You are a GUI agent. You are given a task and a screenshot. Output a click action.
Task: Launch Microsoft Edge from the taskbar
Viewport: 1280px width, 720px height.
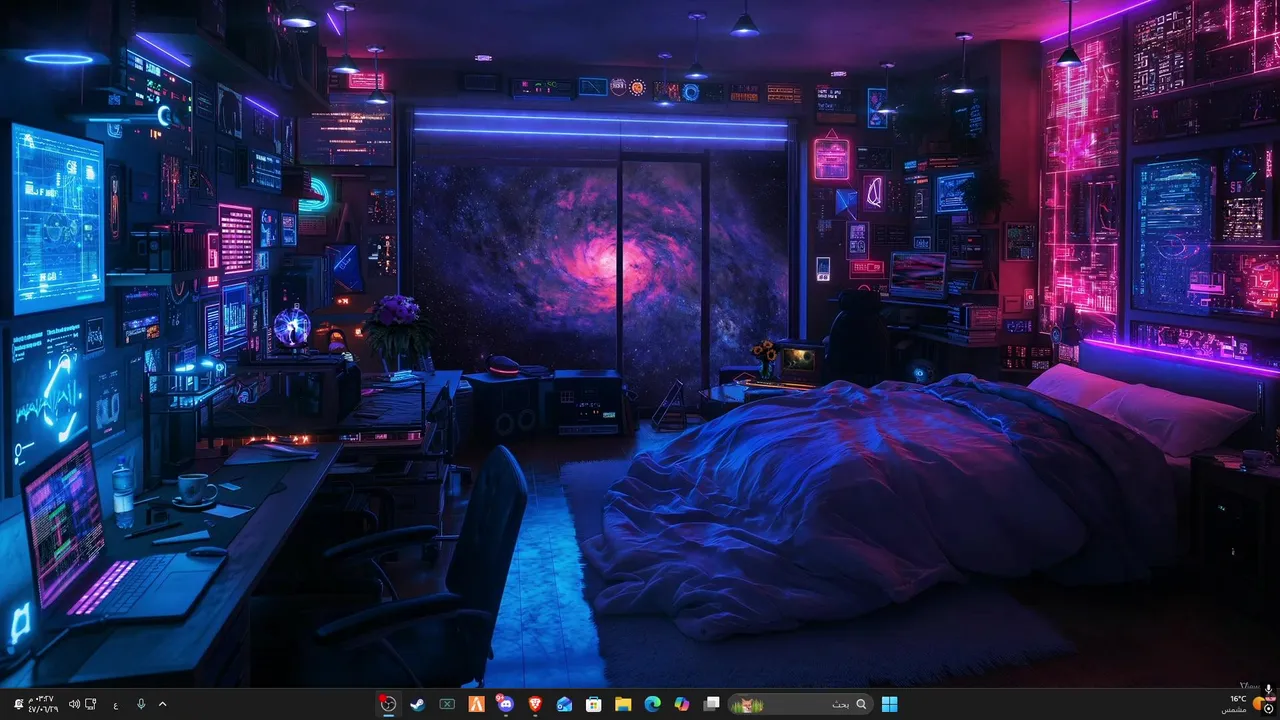pyautogui.click(x=653, y=704)
